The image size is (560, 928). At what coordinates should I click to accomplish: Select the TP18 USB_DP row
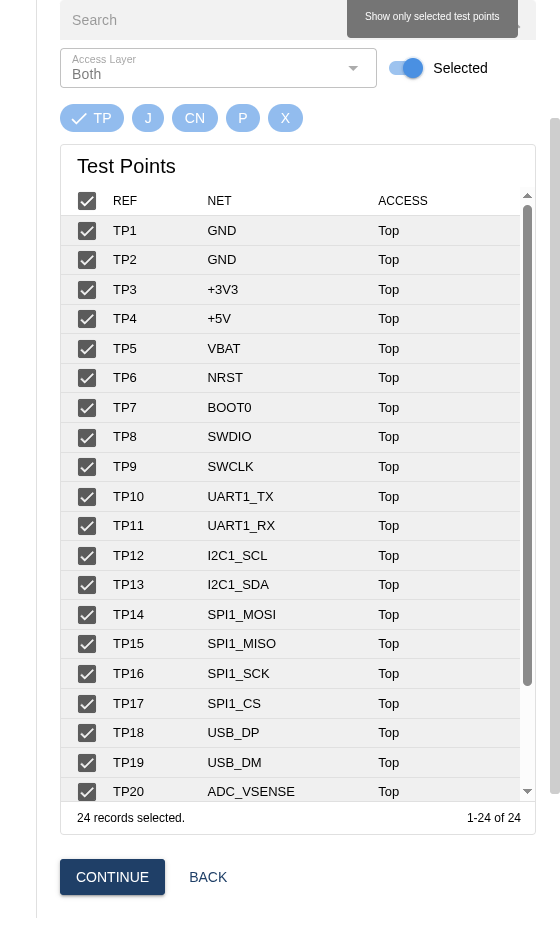click(x=290, y=733)
